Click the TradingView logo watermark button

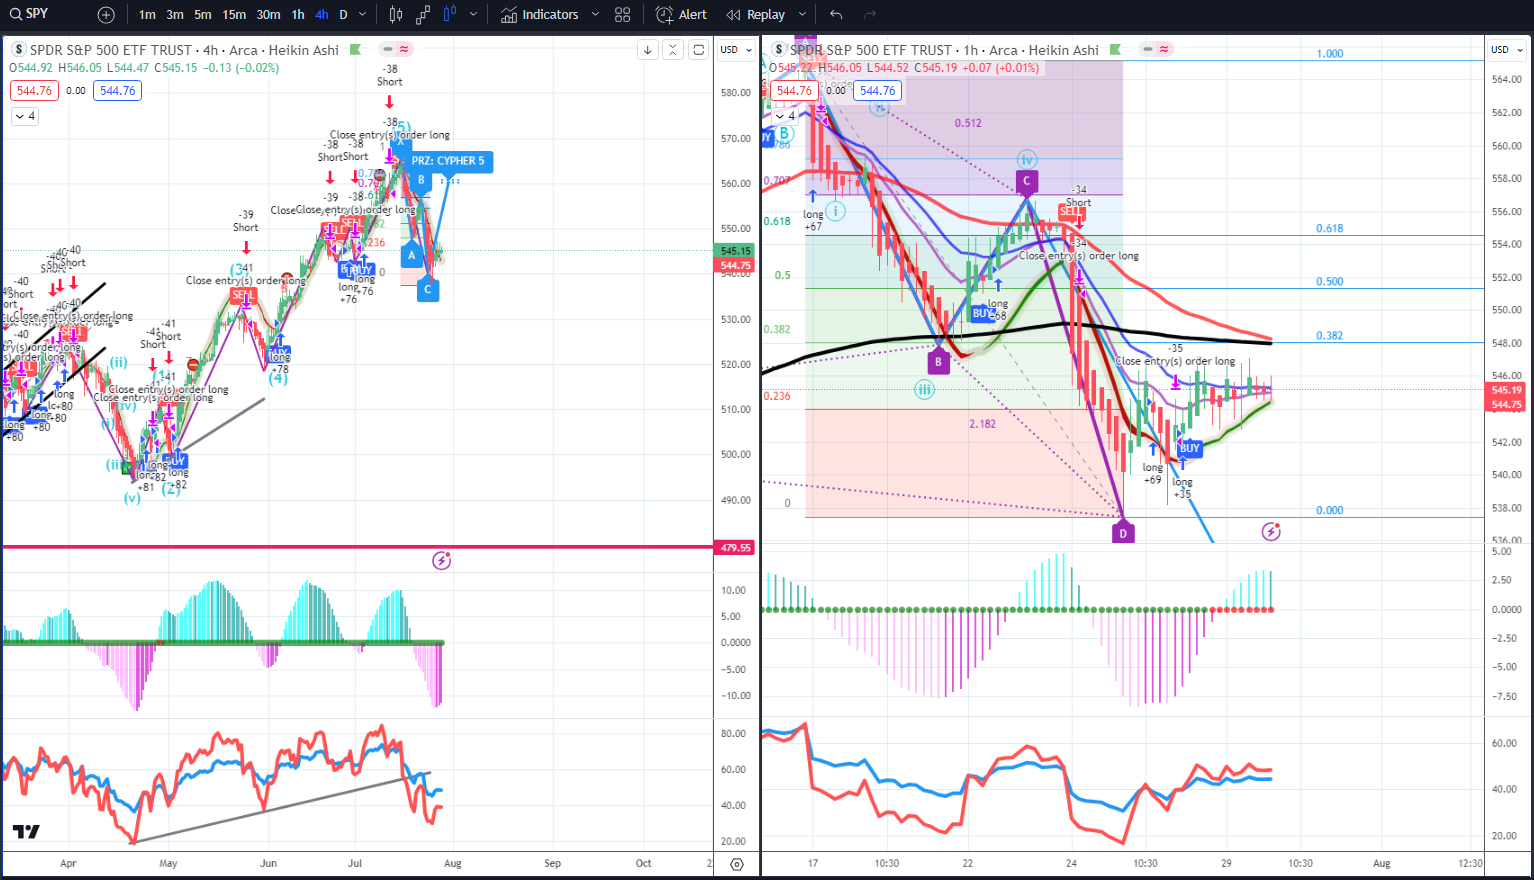[26, 832]
